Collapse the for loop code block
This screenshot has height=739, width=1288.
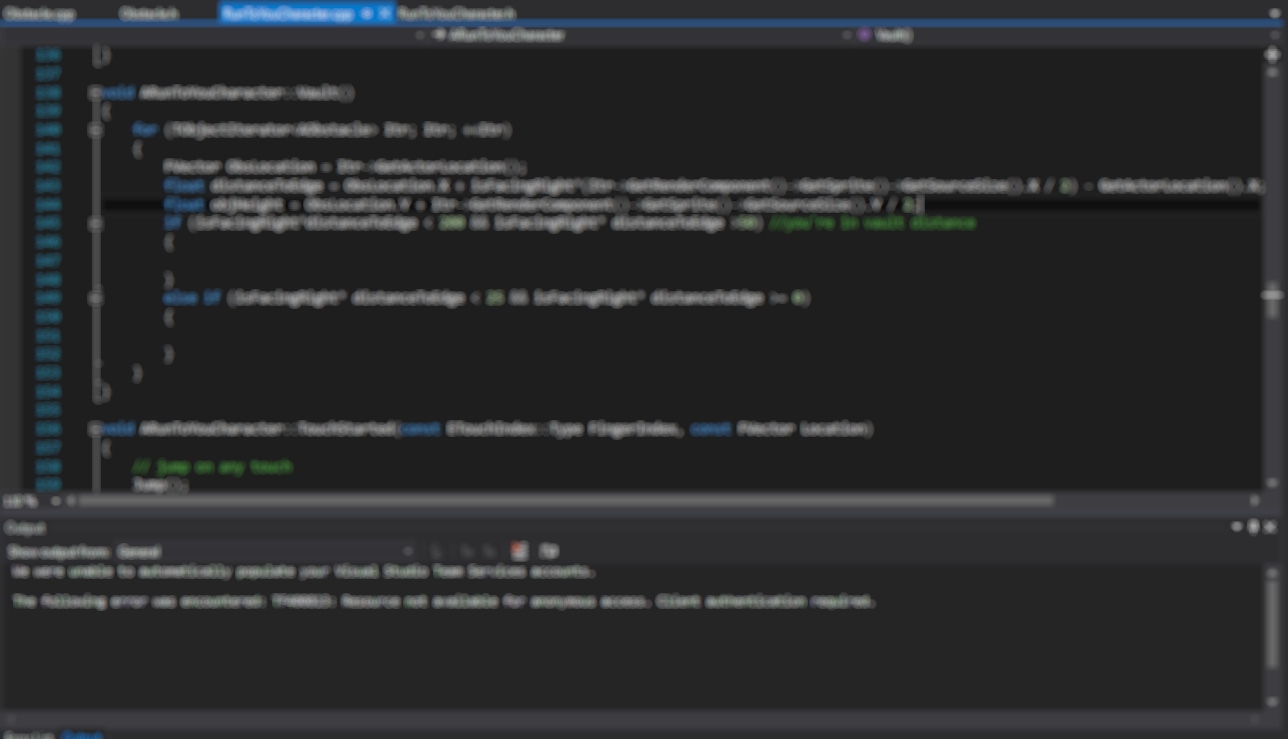[97, 130]
